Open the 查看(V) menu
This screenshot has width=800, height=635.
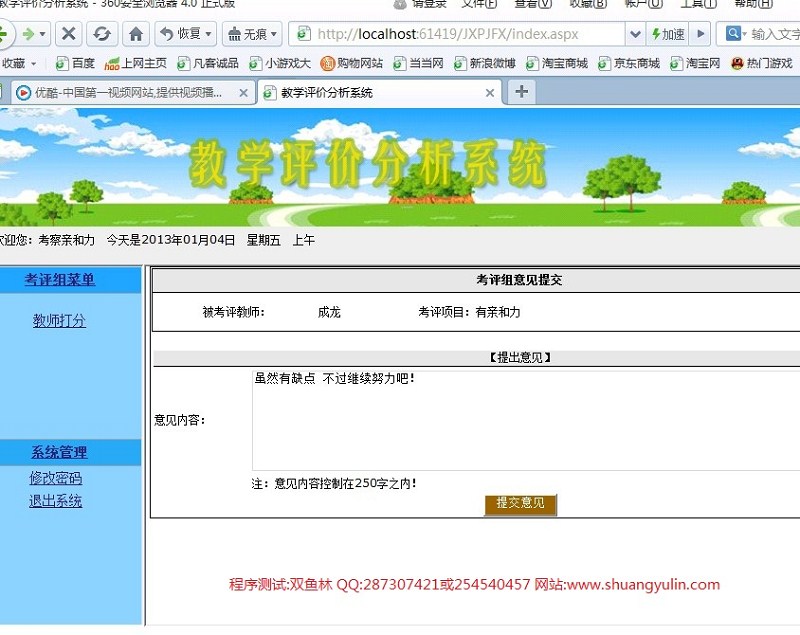(533, 4)
